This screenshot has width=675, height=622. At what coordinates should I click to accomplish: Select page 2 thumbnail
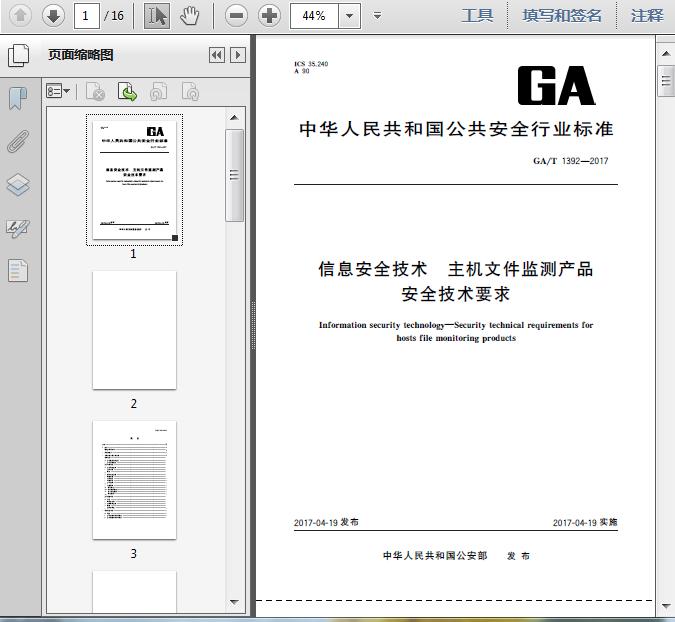(x=134, y=330)
